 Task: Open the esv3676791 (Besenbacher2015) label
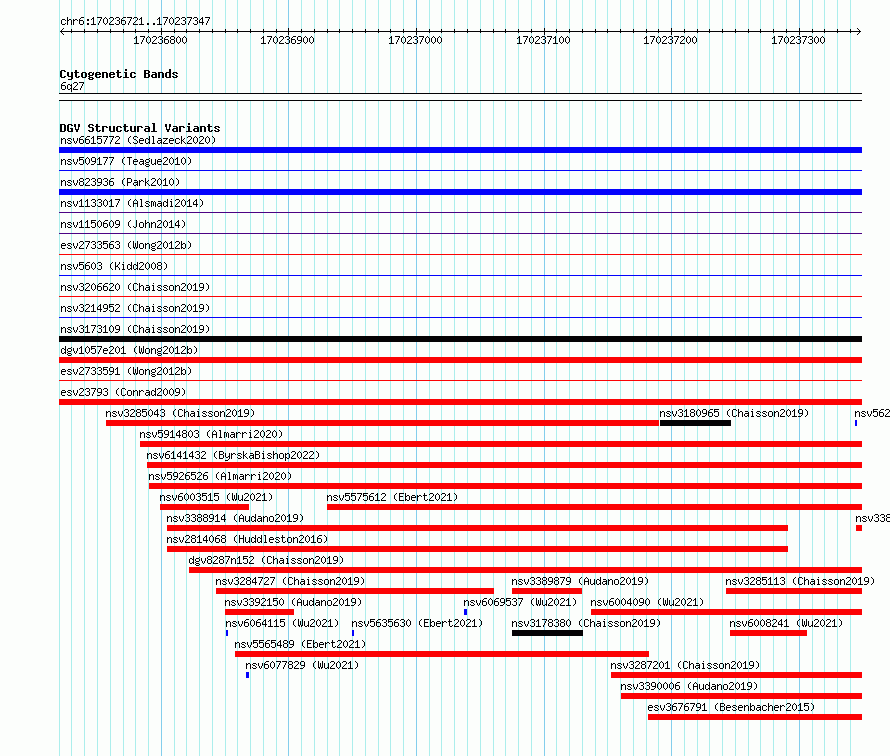[731, 707]
